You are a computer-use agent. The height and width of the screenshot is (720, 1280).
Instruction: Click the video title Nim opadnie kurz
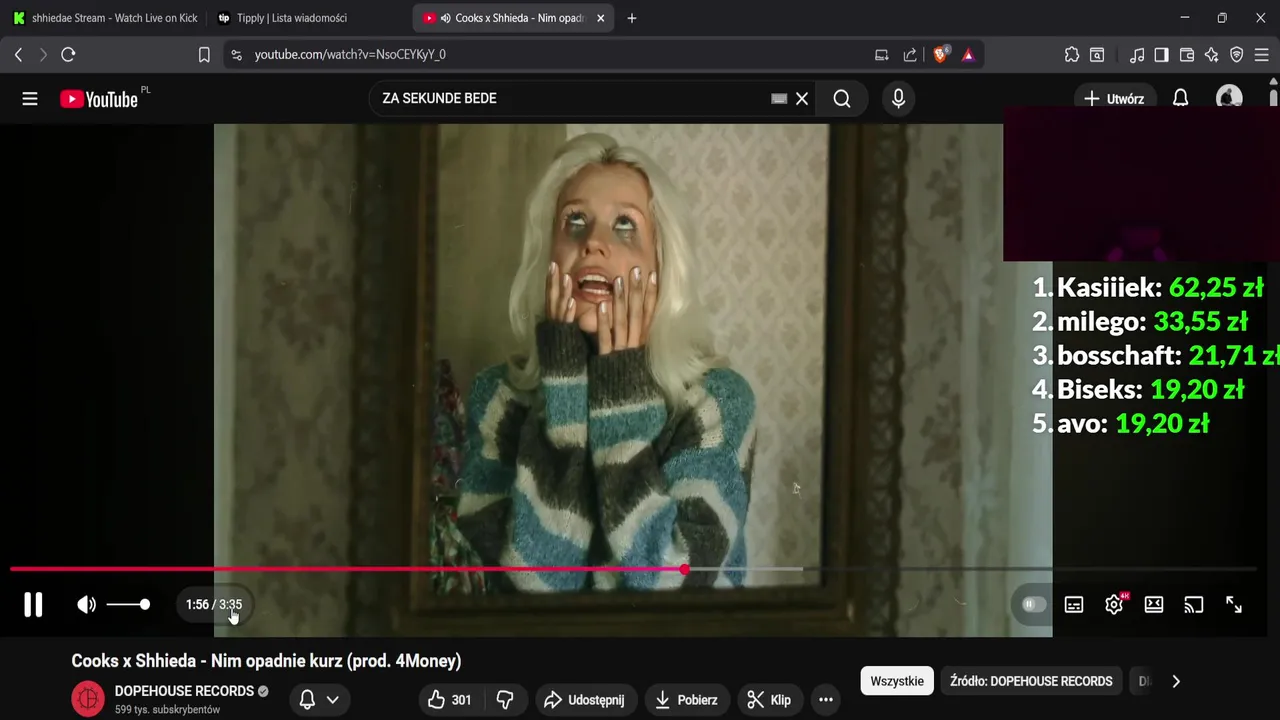[x=266, y=661]
